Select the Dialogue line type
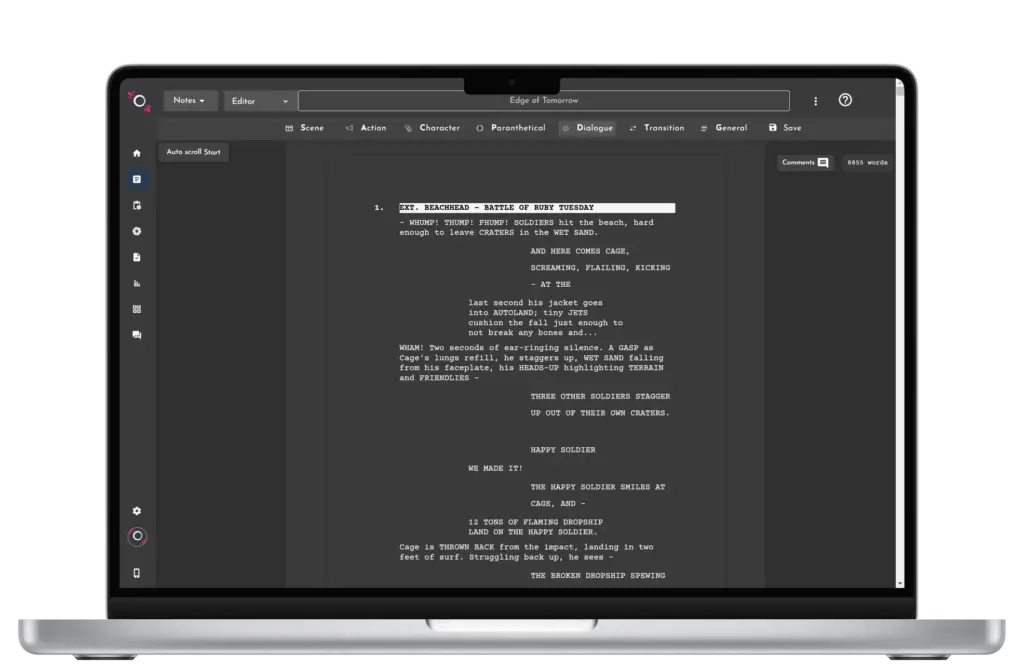 click(588, 128)
